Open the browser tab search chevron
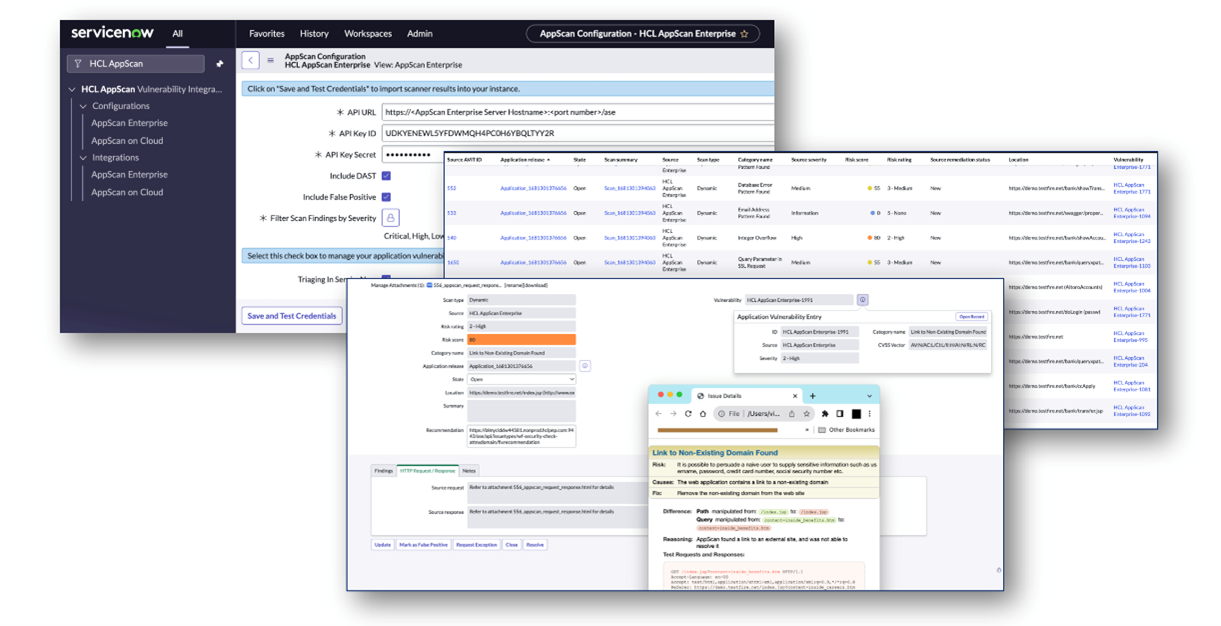The width and height of the screenshot is (1221, 626). [x=868, y=396]
